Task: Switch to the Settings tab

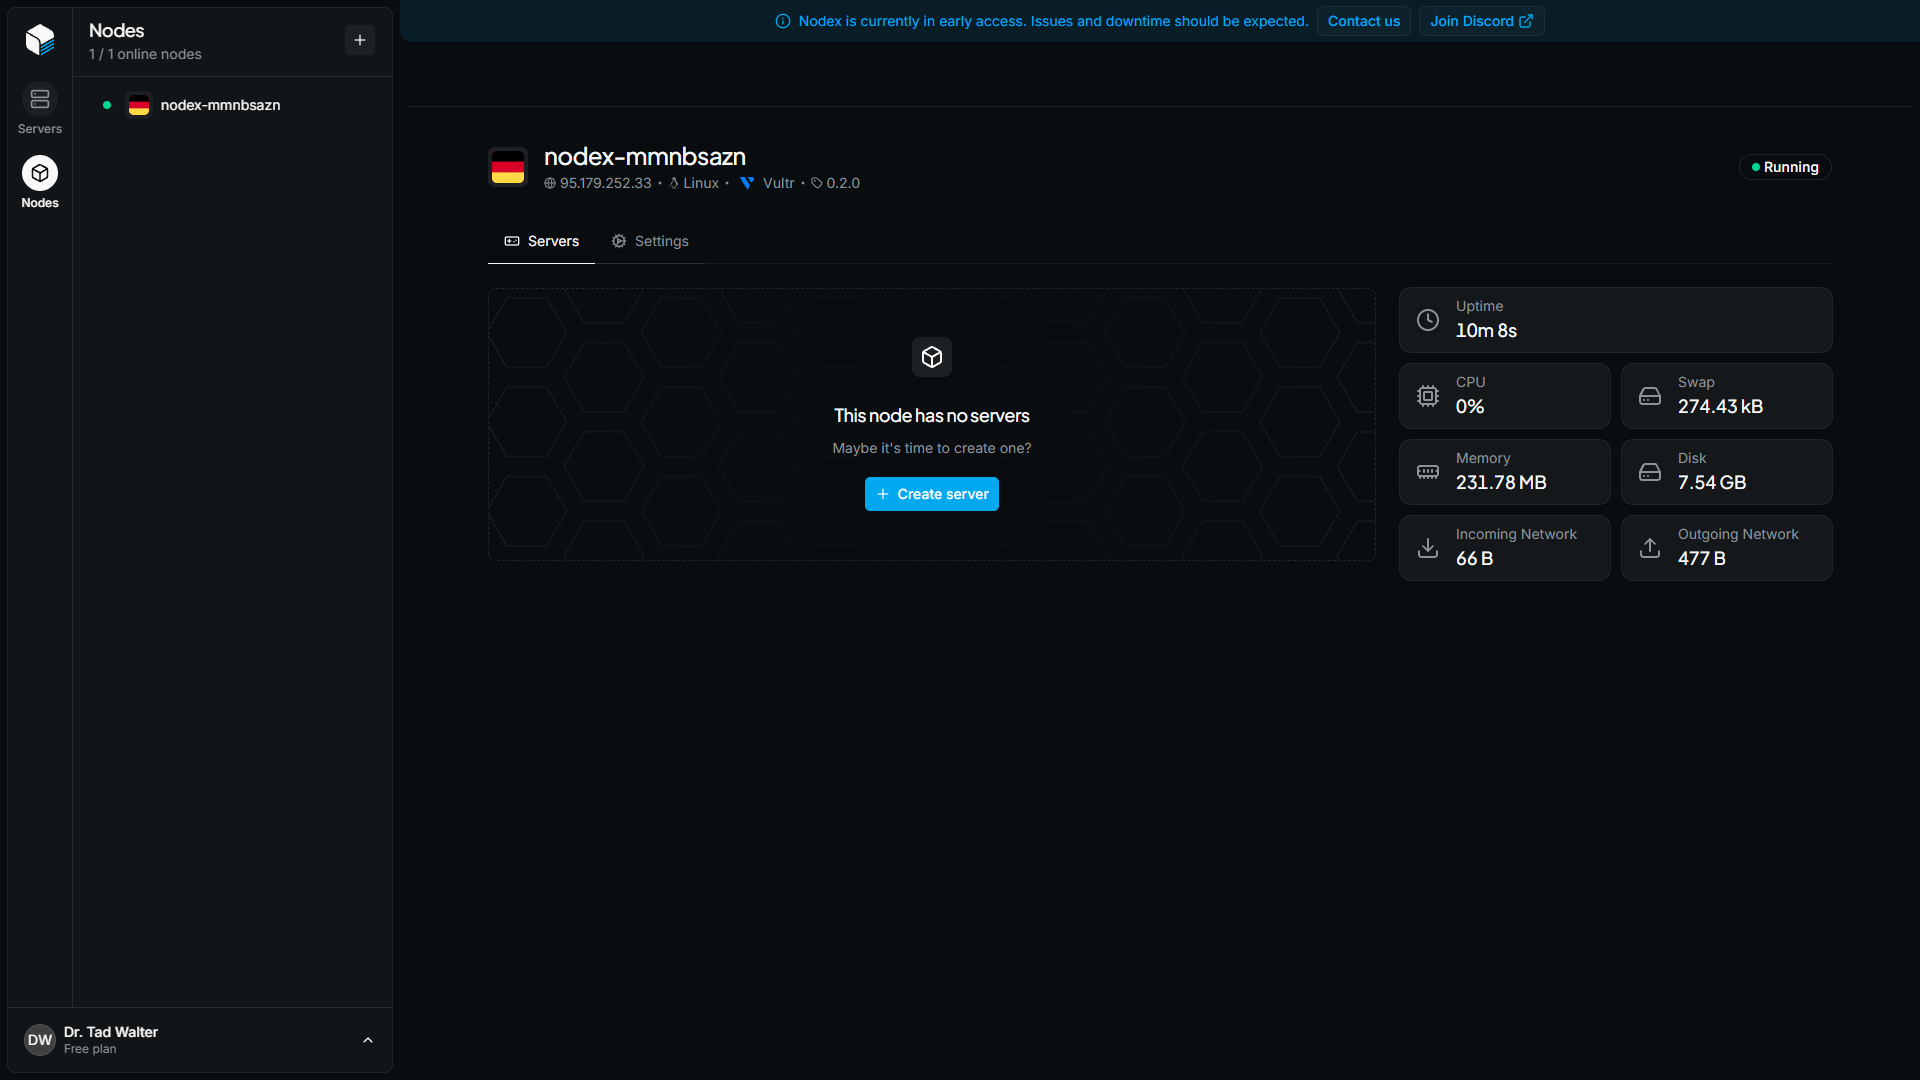Action: coord(650,241)
